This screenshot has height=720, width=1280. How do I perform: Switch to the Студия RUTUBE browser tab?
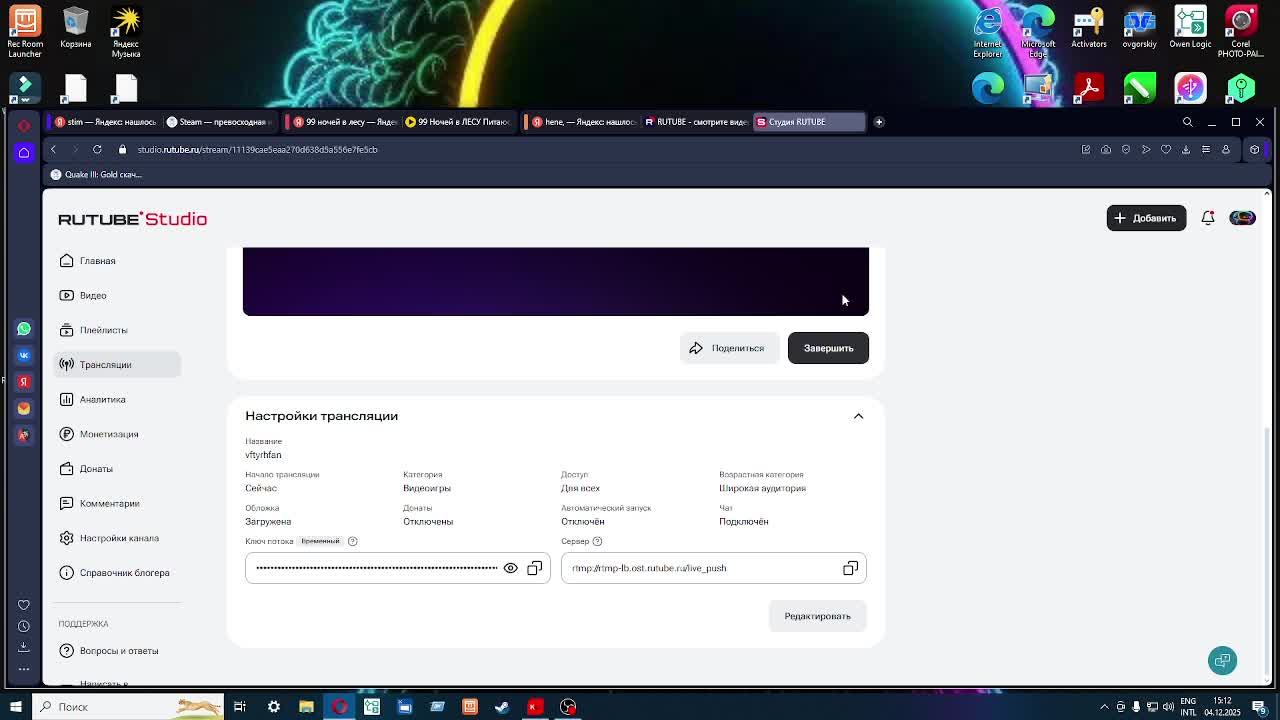pyautogui.click(x=808, y=122)
